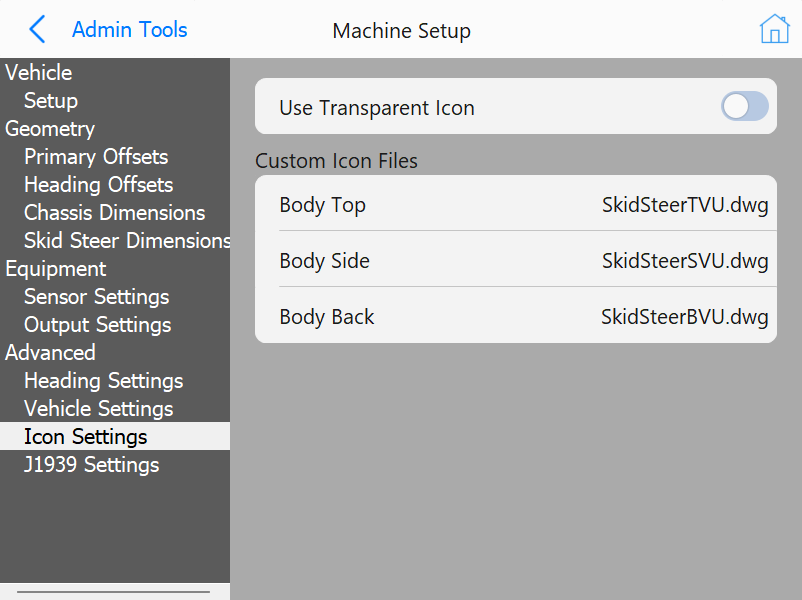
Task: Choose the Body Back icon file row
Action: [516, 315]
